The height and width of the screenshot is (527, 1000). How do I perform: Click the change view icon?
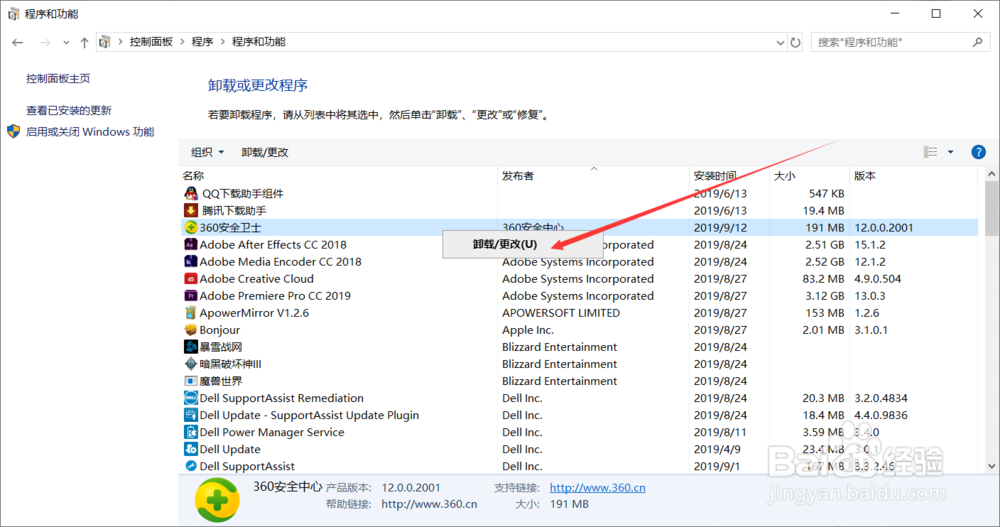tap(930, 152)
